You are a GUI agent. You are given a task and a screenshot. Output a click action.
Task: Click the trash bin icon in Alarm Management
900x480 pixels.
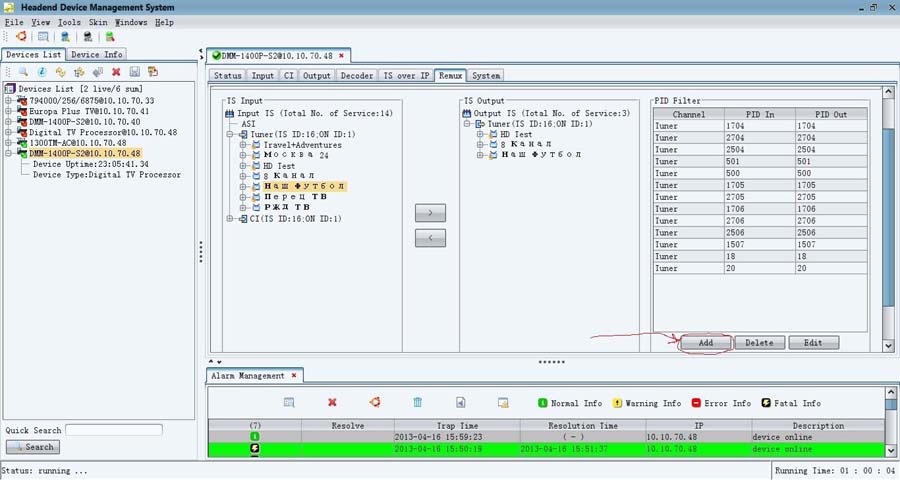(x=418, y=402)
